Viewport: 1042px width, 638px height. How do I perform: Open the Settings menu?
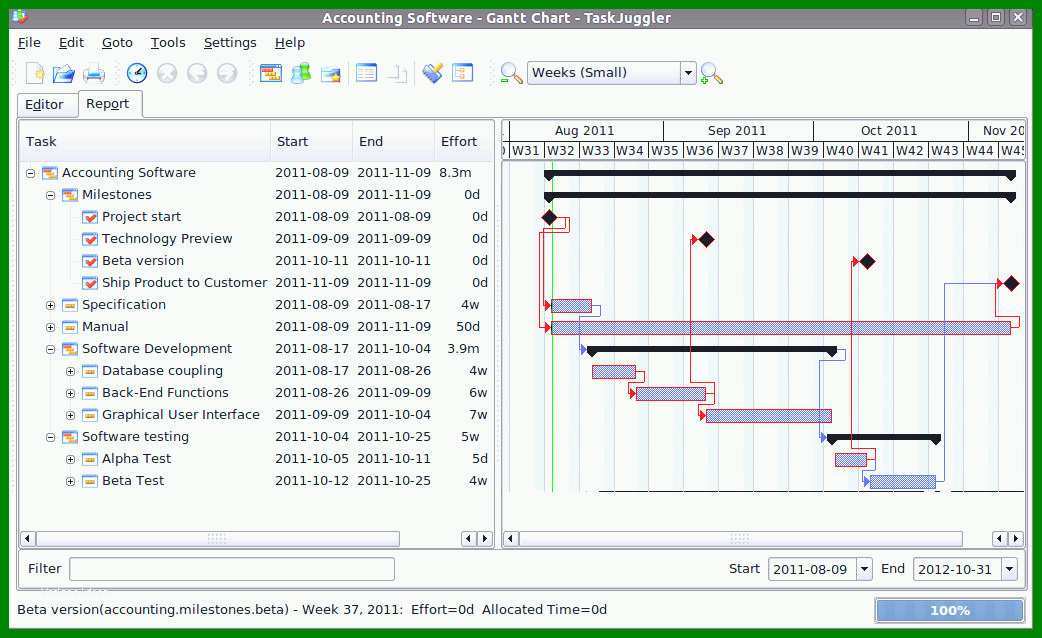230,43
